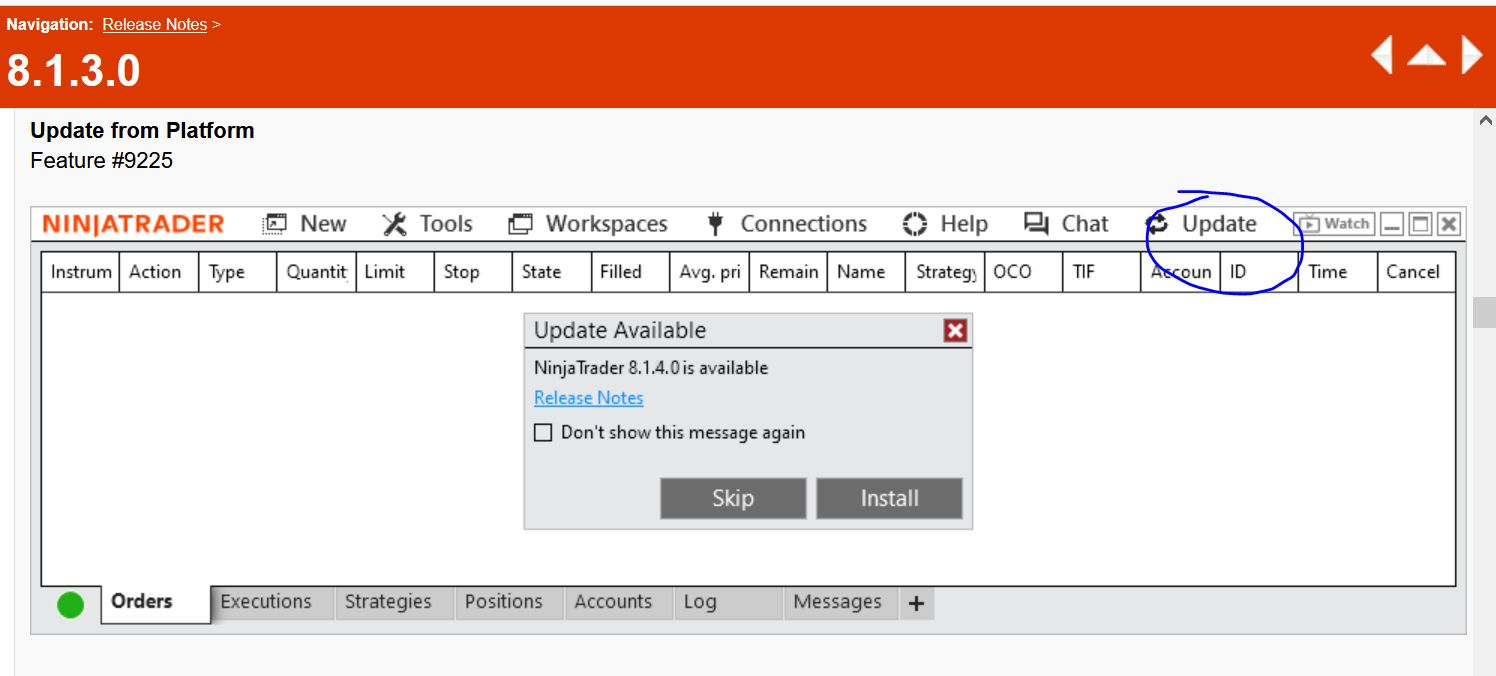Open the New menu
This screenshot has height=676, width=1496.
click(x=304, y=224)
